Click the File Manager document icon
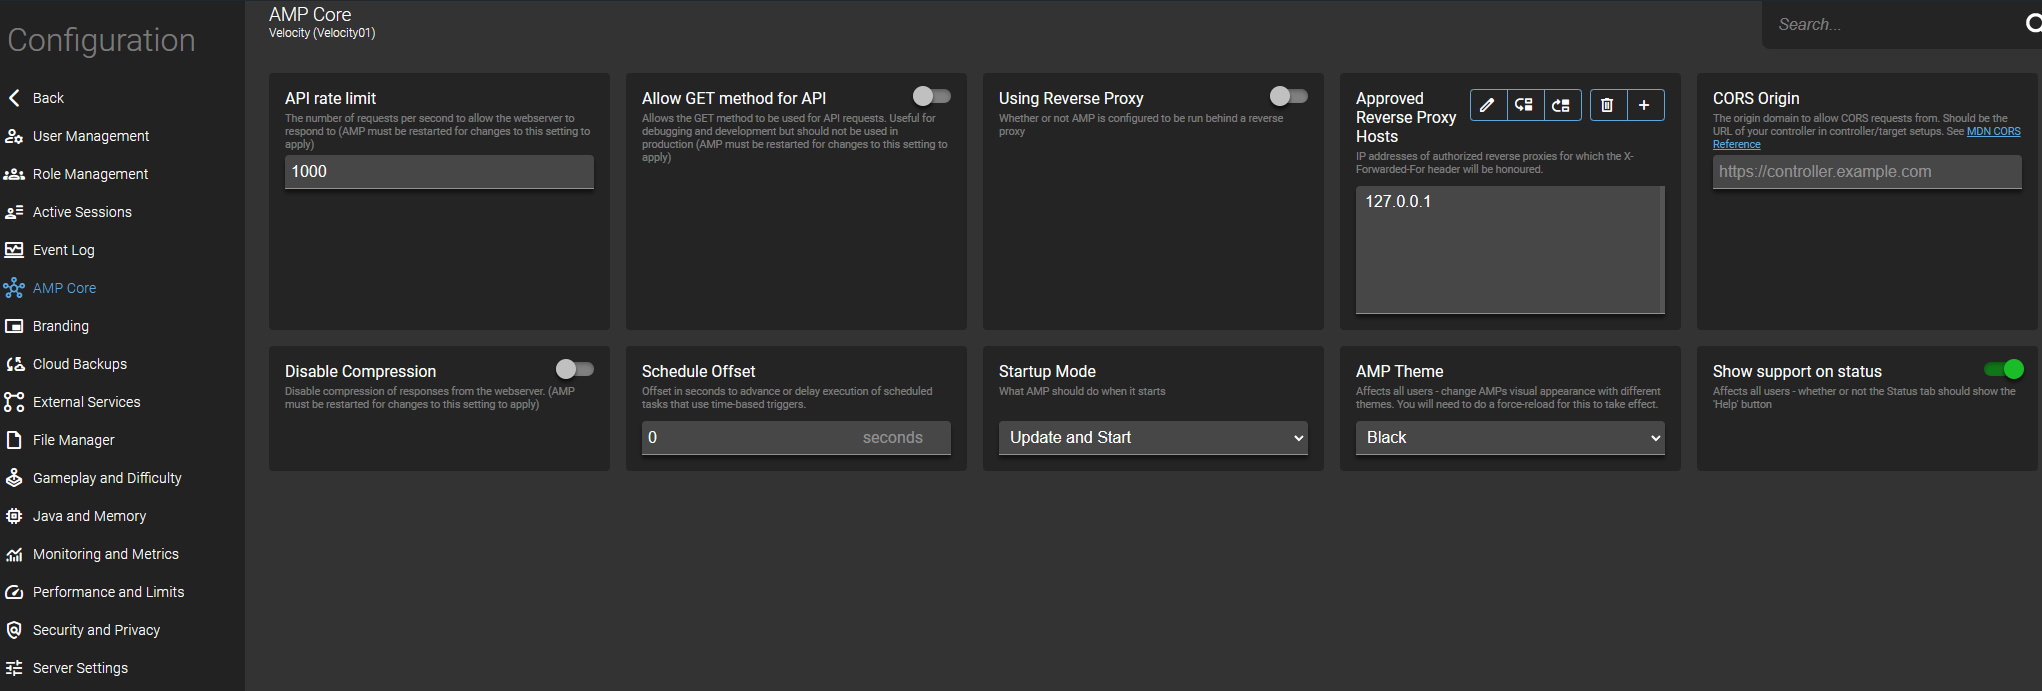 [14, 440]
